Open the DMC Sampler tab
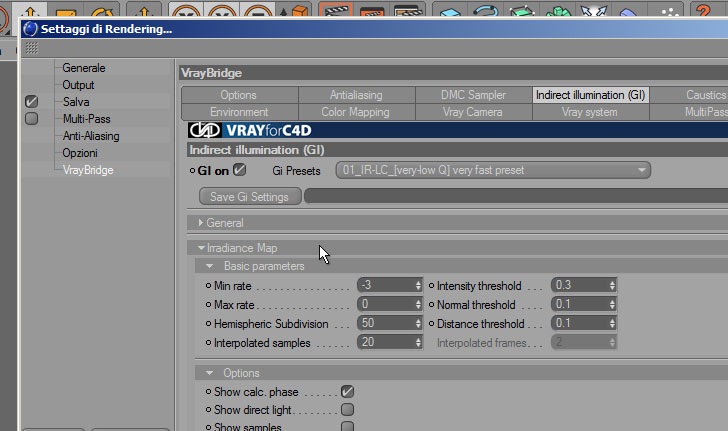The width and height of the screenshot is (728, 431). (x=474, y=95)
